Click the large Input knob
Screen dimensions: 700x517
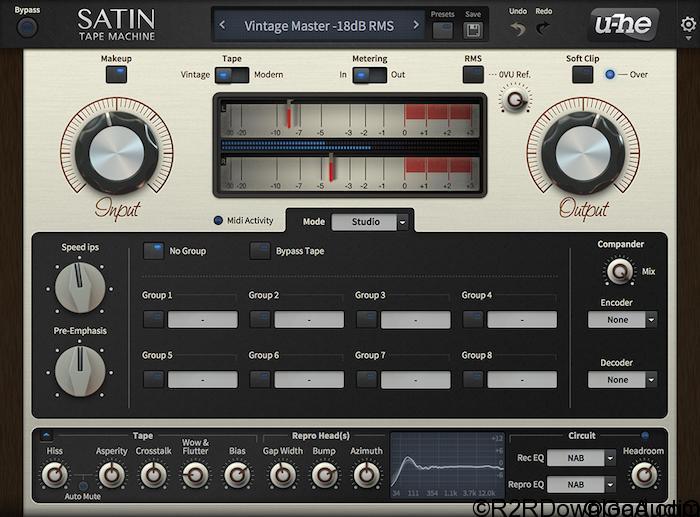pyautogui.click(x=117, y=153)
